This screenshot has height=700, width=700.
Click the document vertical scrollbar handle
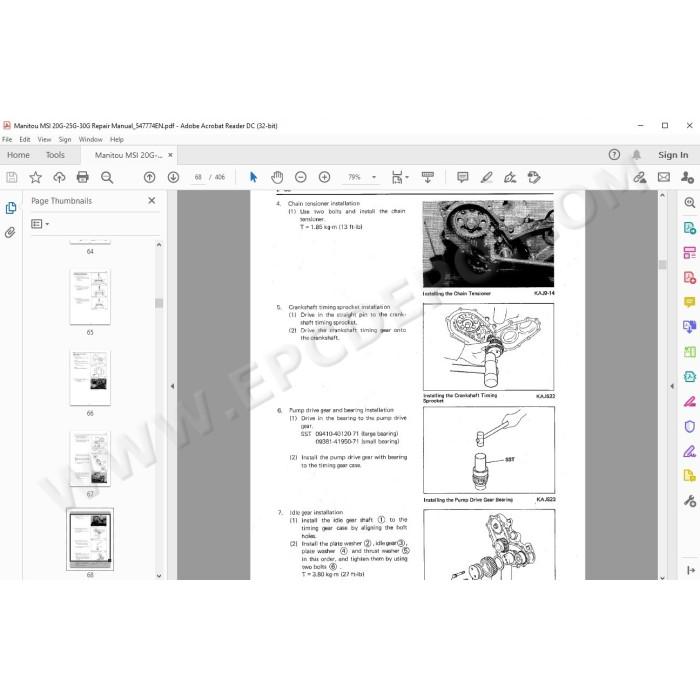662,265
